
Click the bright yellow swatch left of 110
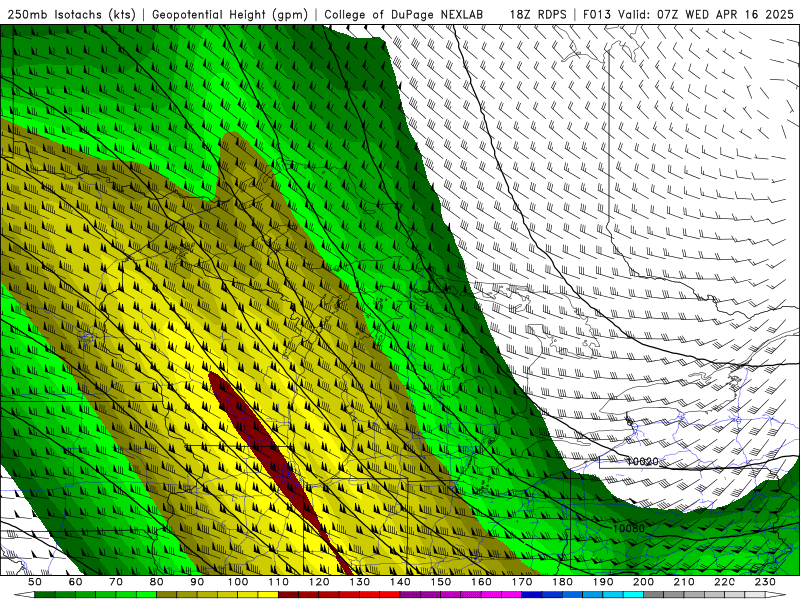[268, 595]
